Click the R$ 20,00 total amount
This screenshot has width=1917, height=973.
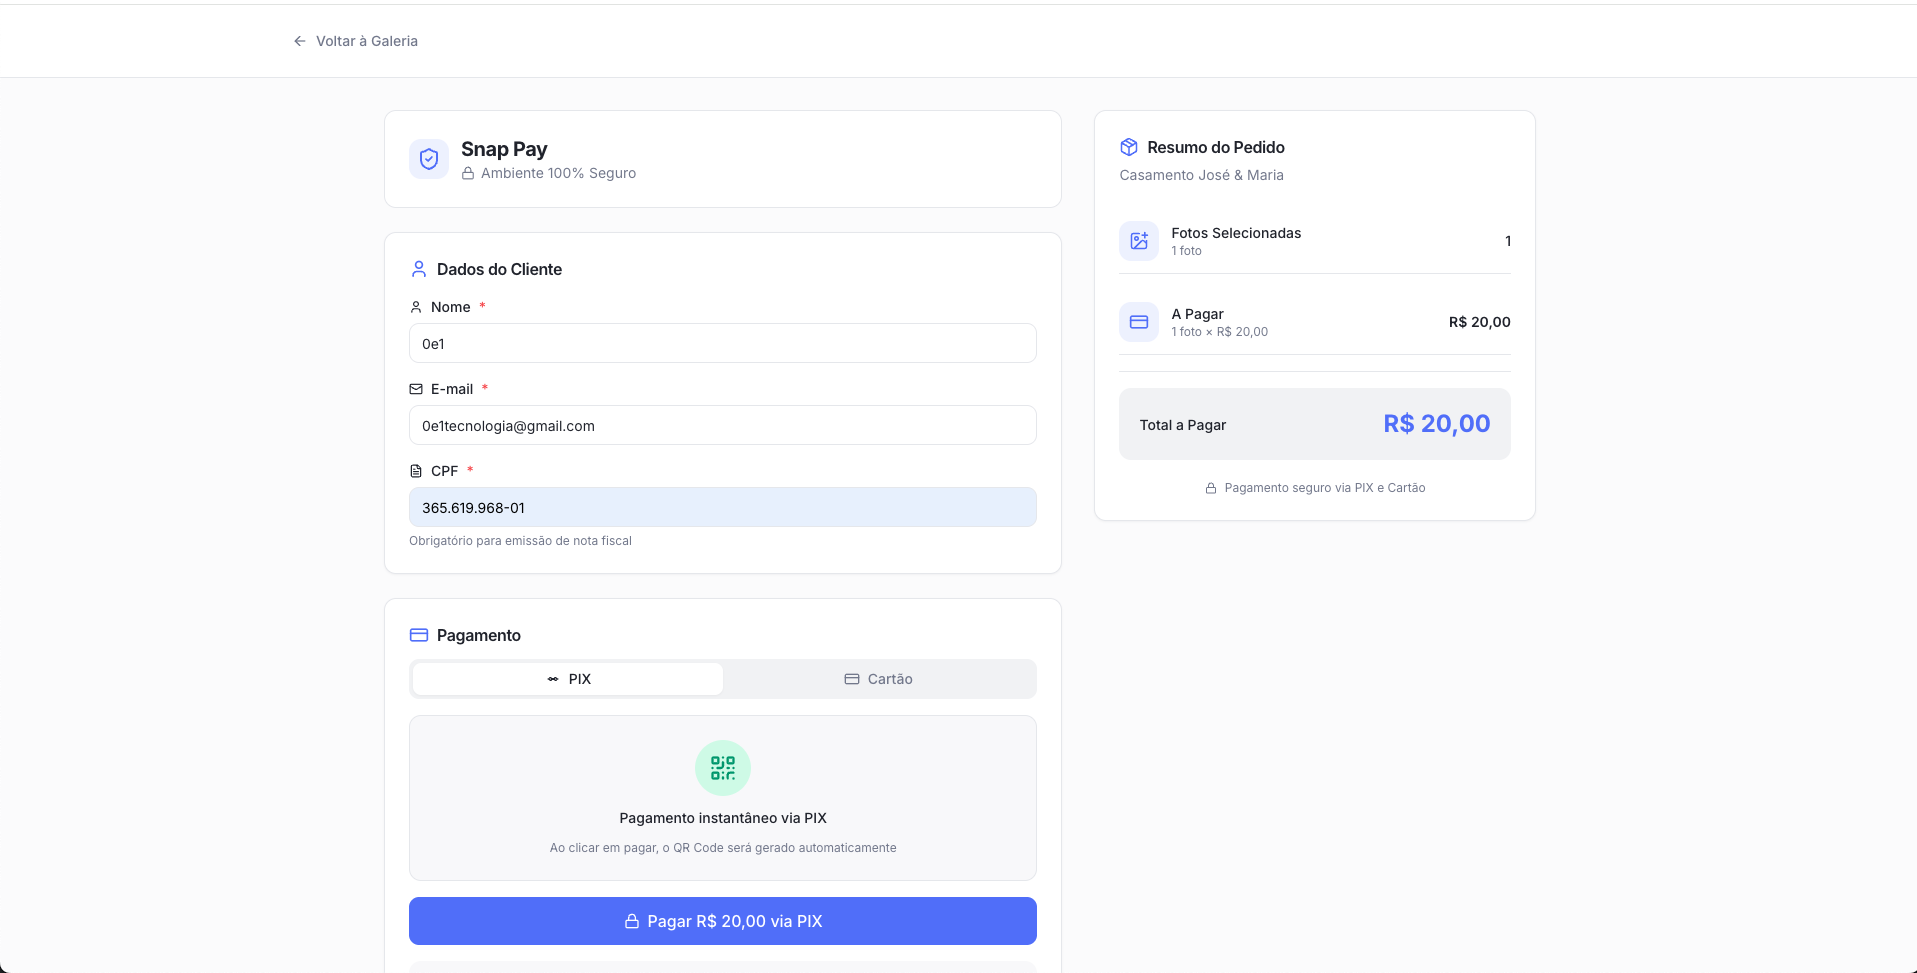tap(1437, 424)
